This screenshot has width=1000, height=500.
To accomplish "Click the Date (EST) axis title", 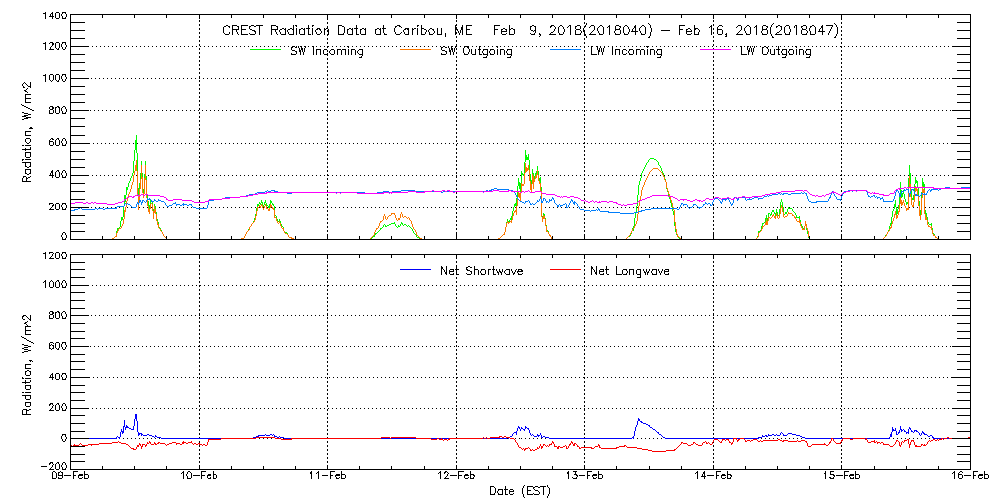I will pyautogui.click(x=521, y=491).
